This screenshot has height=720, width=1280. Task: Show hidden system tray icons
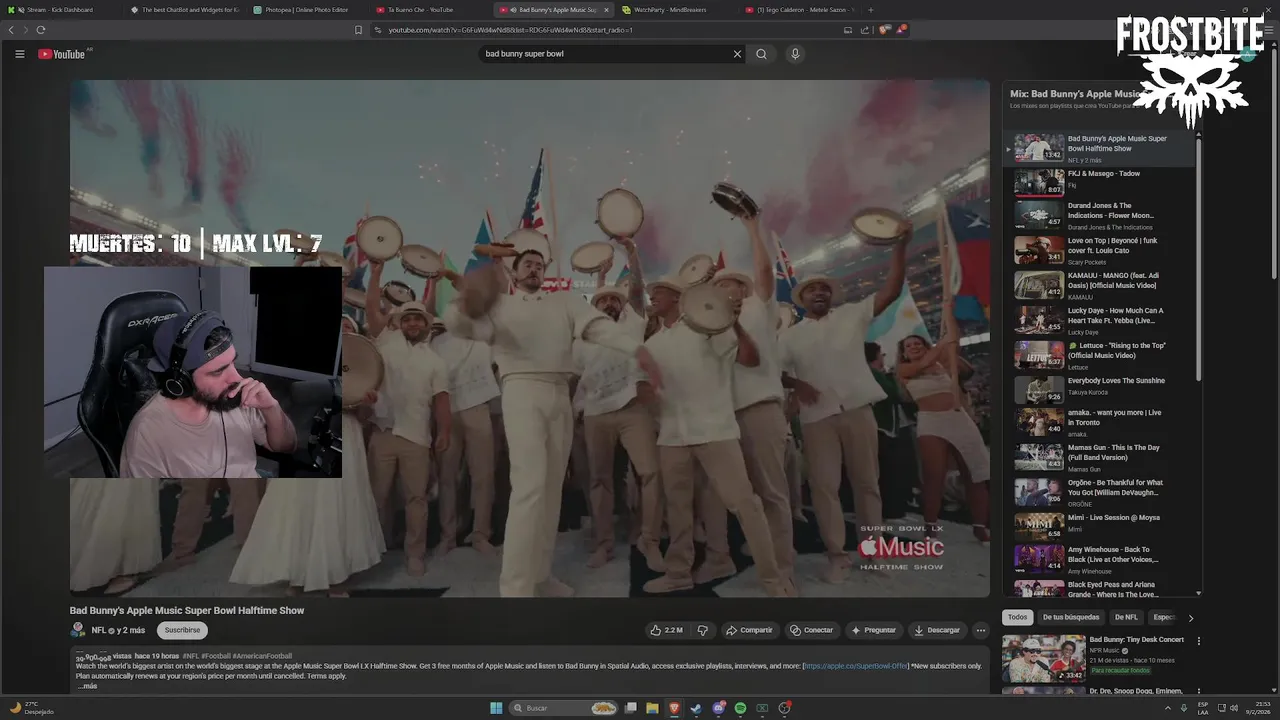(1167, 708)
